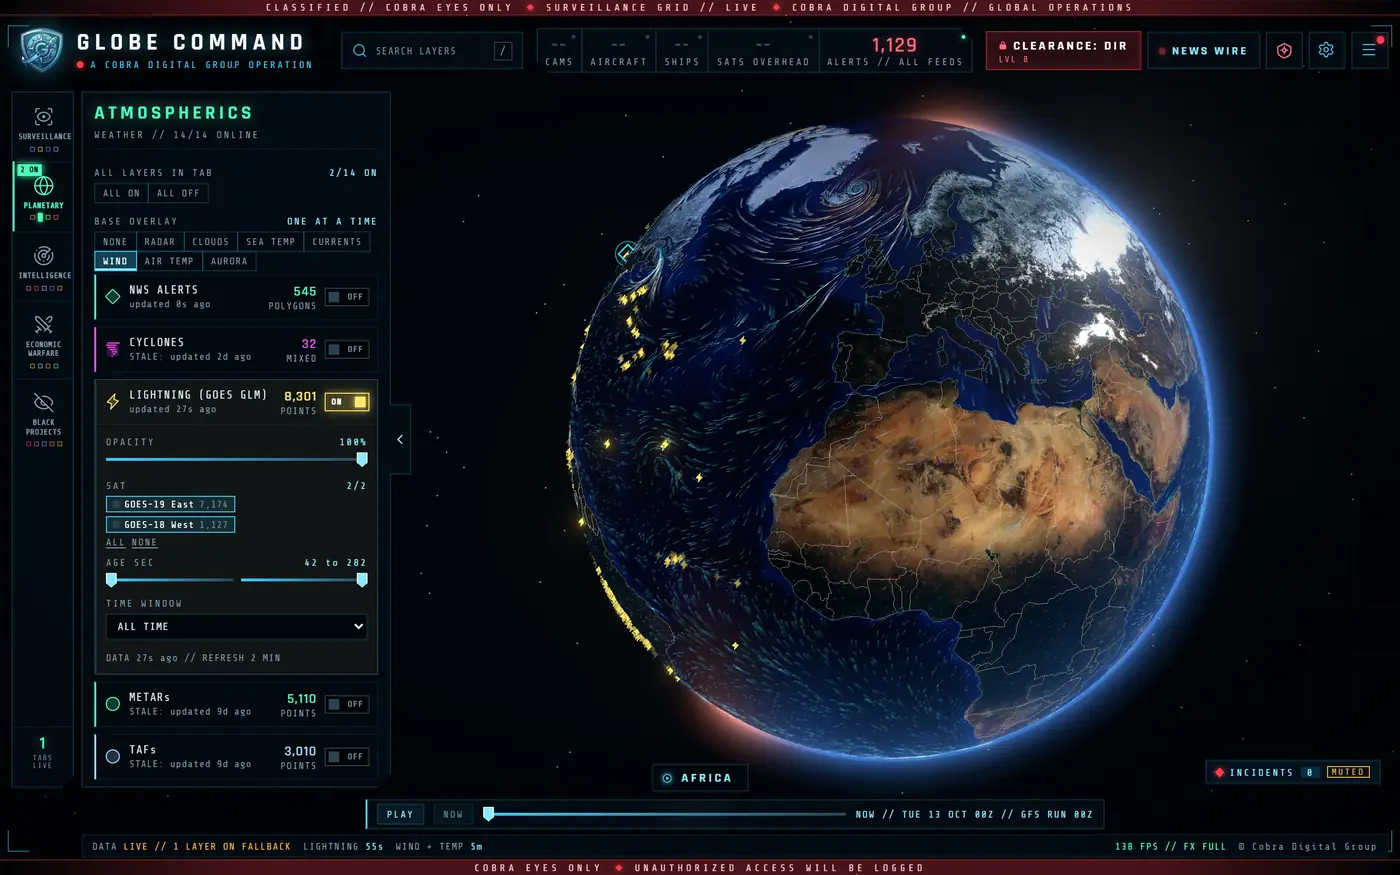This screenshot has height=875, width=1400.
Task: Focus the Search Layers field
Action: click(432, 50)
